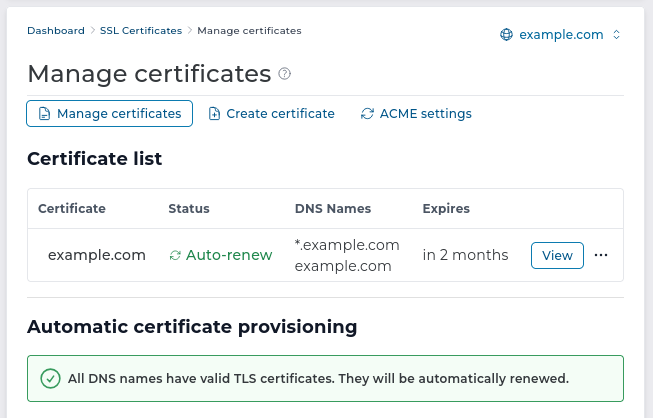Viewport: 653px width, 418px height.
Task: Click the Manage certificates page title
Action: pyautogui.click(x=150, y=74)
